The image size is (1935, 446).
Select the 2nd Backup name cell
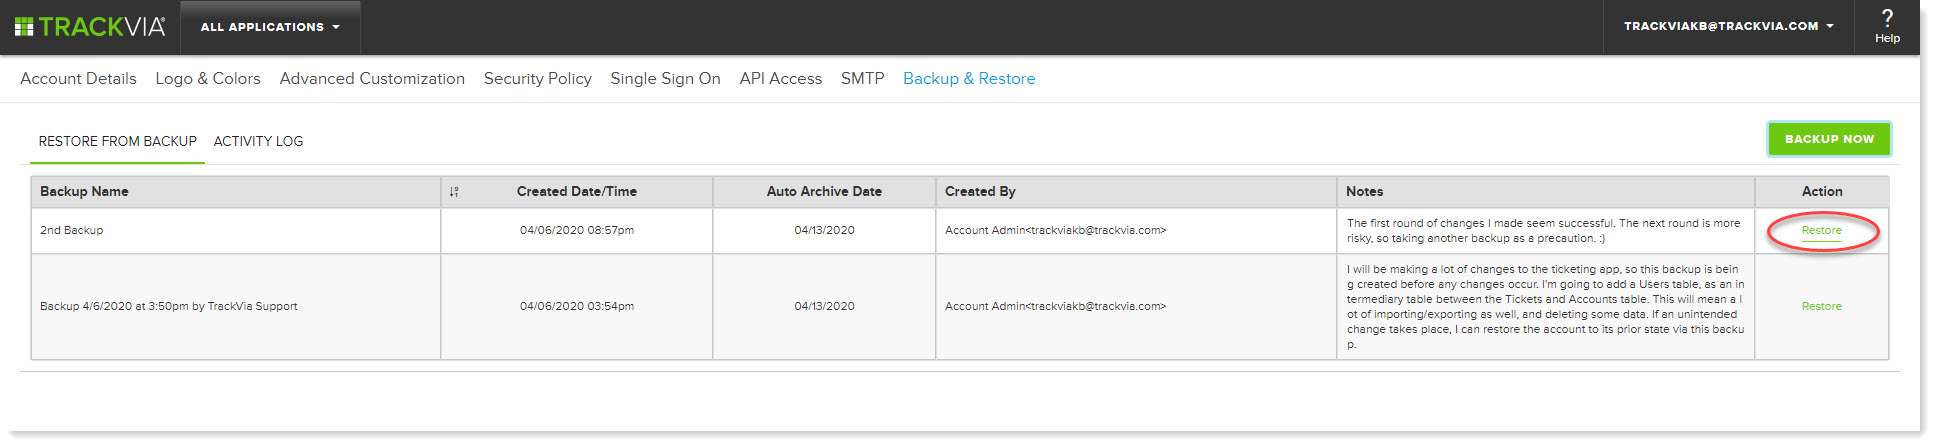(236, 231)
